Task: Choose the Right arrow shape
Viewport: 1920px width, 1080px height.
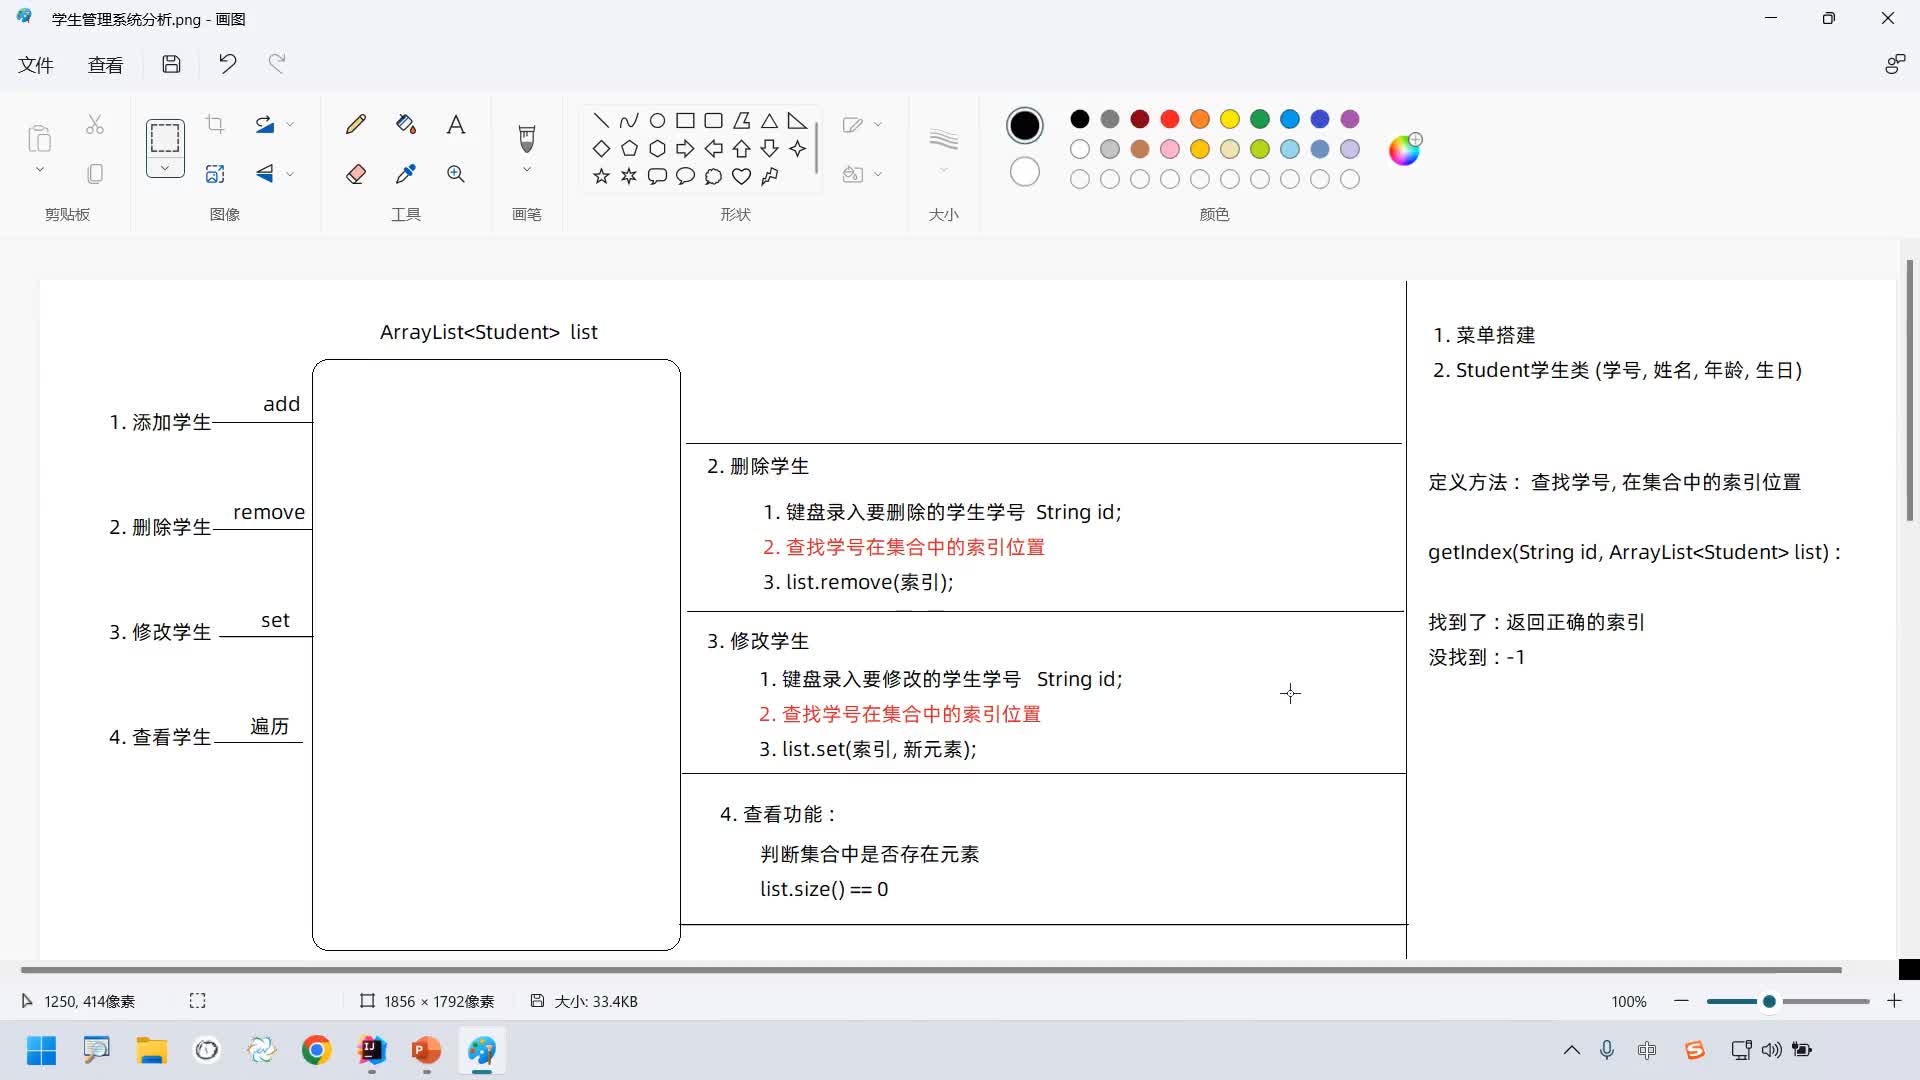Action: point(685,149)
